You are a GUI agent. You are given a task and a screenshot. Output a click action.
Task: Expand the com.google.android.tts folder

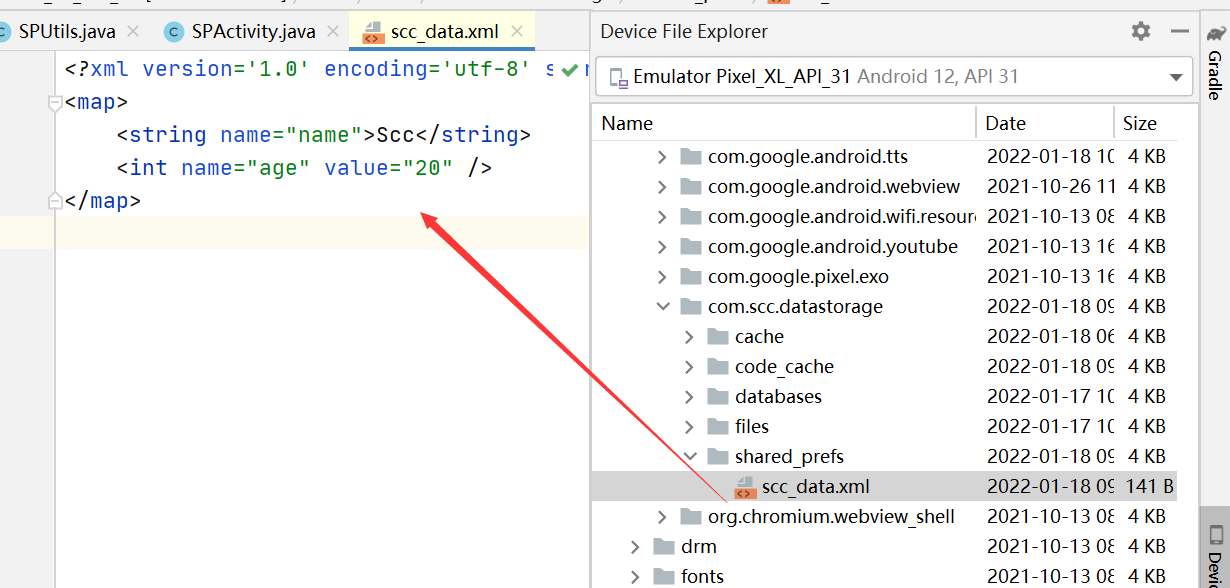pyautogui.click(x=662, y=157)
